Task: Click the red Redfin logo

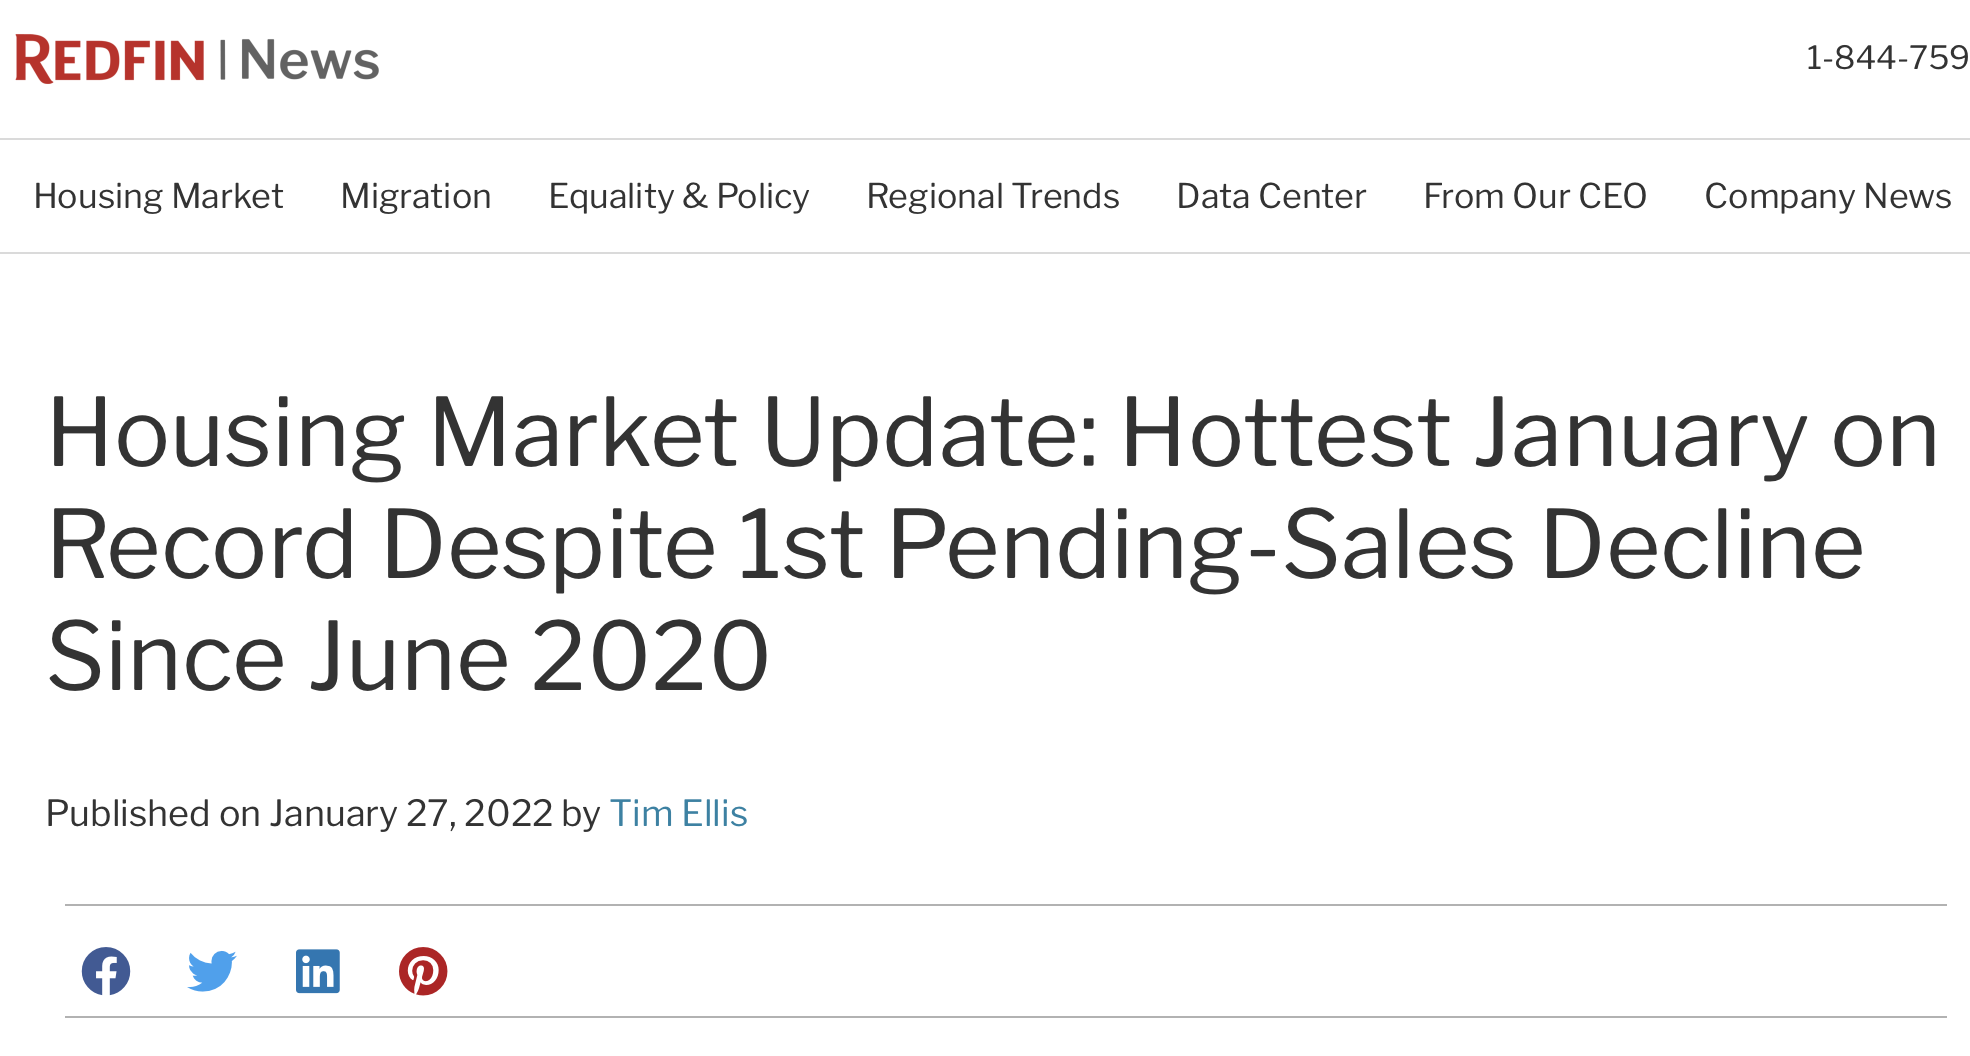Action: (x=110, y=59)
